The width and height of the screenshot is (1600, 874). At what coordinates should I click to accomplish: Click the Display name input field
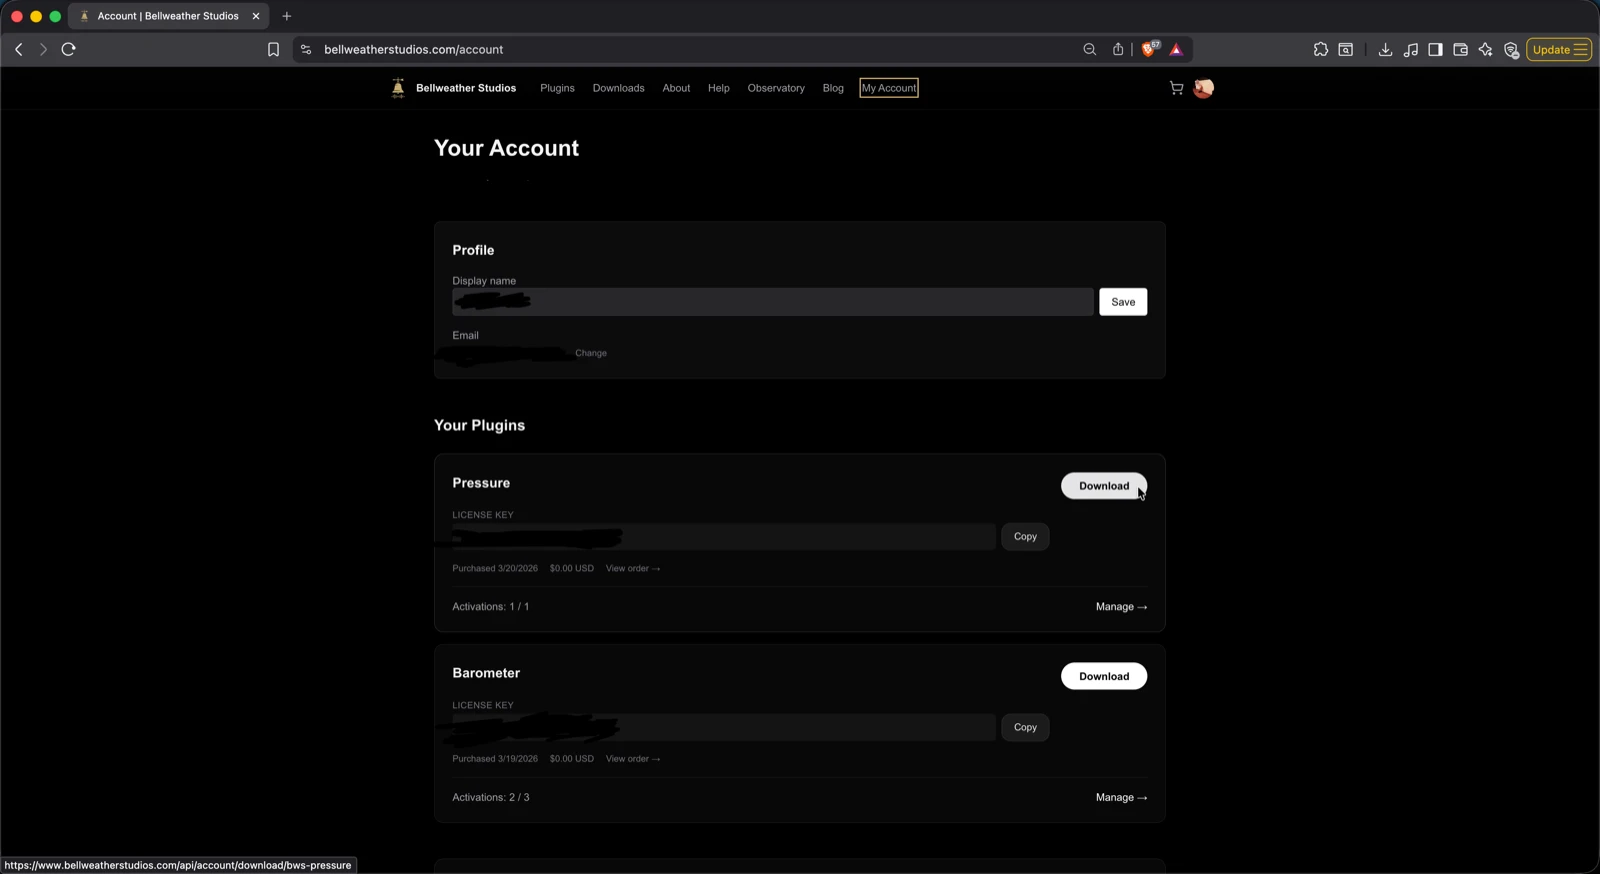pyautogui.click(x=772, y=302)
